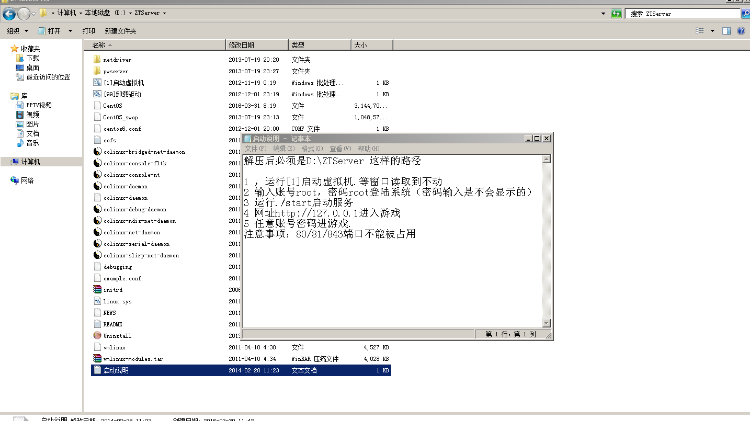Select the colinux-debug-daemon executable icon

97,209
